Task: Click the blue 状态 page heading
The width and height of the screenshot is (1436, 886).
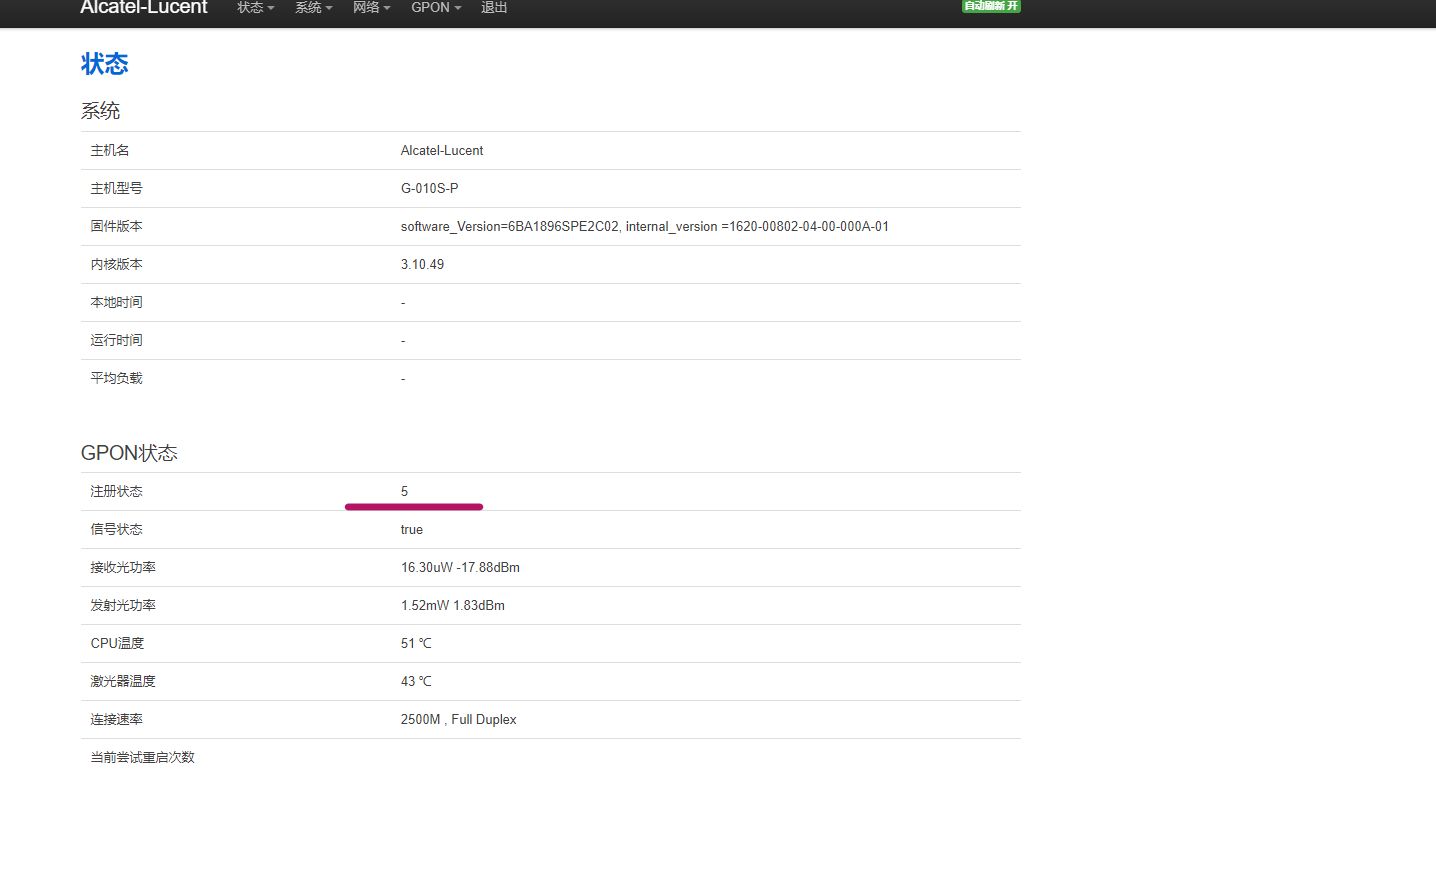Action: coord(104,64)
